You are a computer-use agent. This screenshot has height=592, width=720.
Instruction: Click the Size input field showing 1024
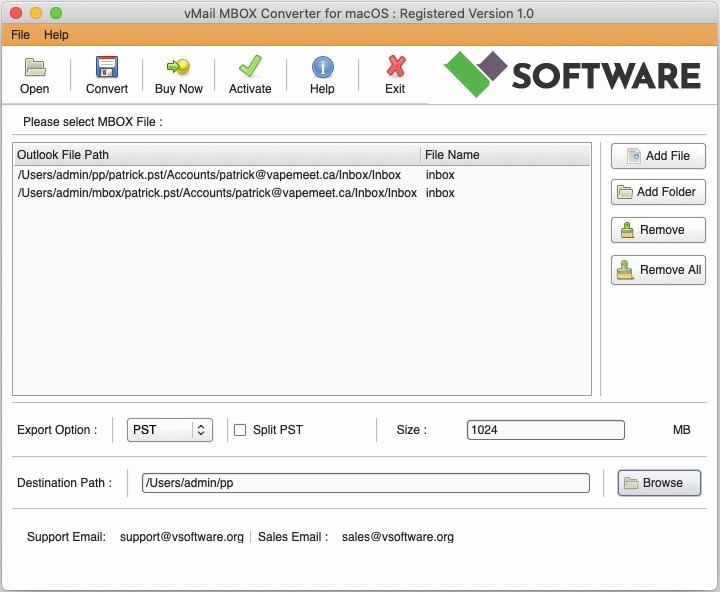point(545,430)
